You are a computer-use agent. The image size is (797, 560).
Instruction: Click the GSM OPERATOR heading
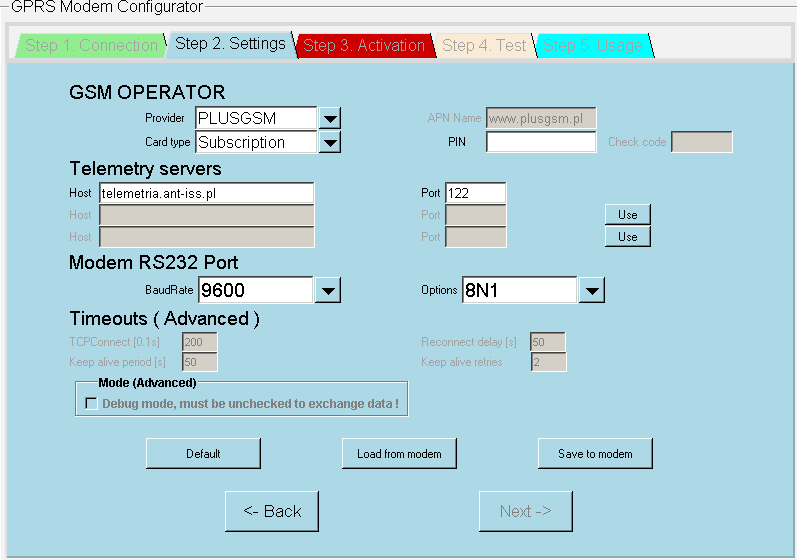(147, 92)
